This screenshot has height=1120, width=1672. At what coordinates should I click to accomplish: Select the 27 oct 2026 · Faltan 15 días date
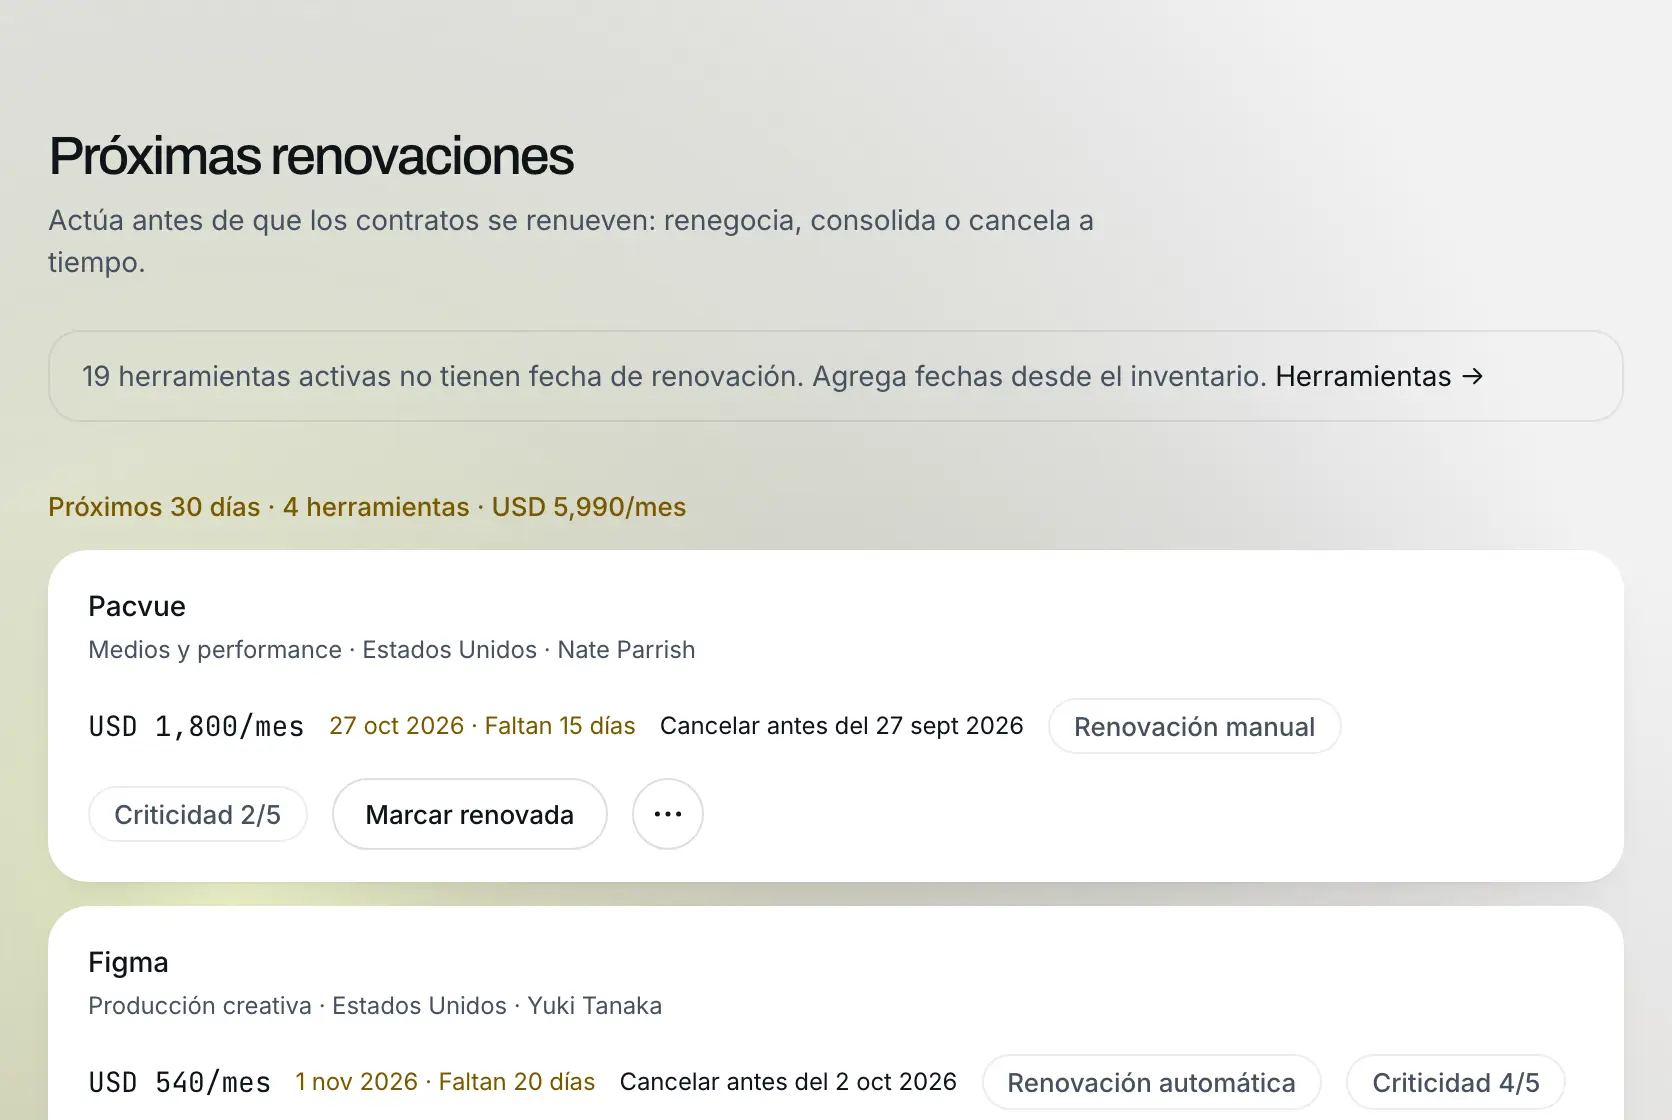482,726
